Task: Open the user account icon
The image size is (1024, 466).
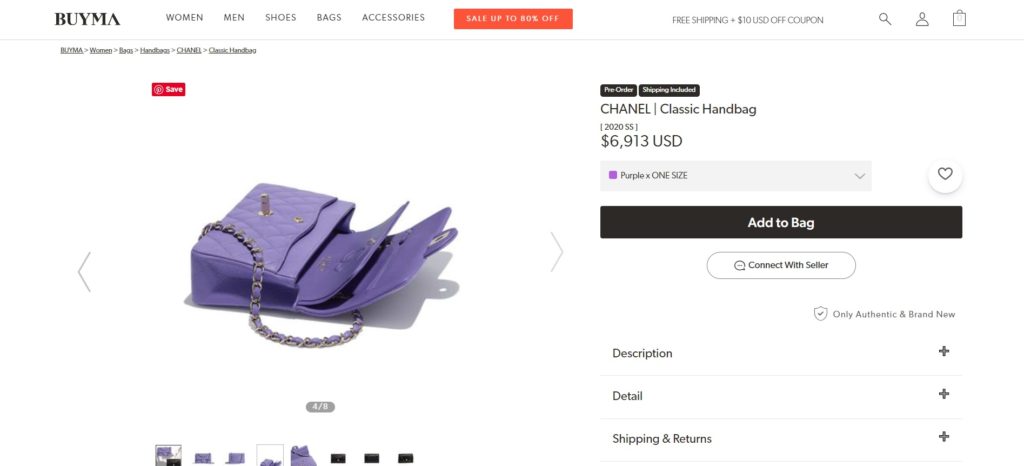Action: 922,19
